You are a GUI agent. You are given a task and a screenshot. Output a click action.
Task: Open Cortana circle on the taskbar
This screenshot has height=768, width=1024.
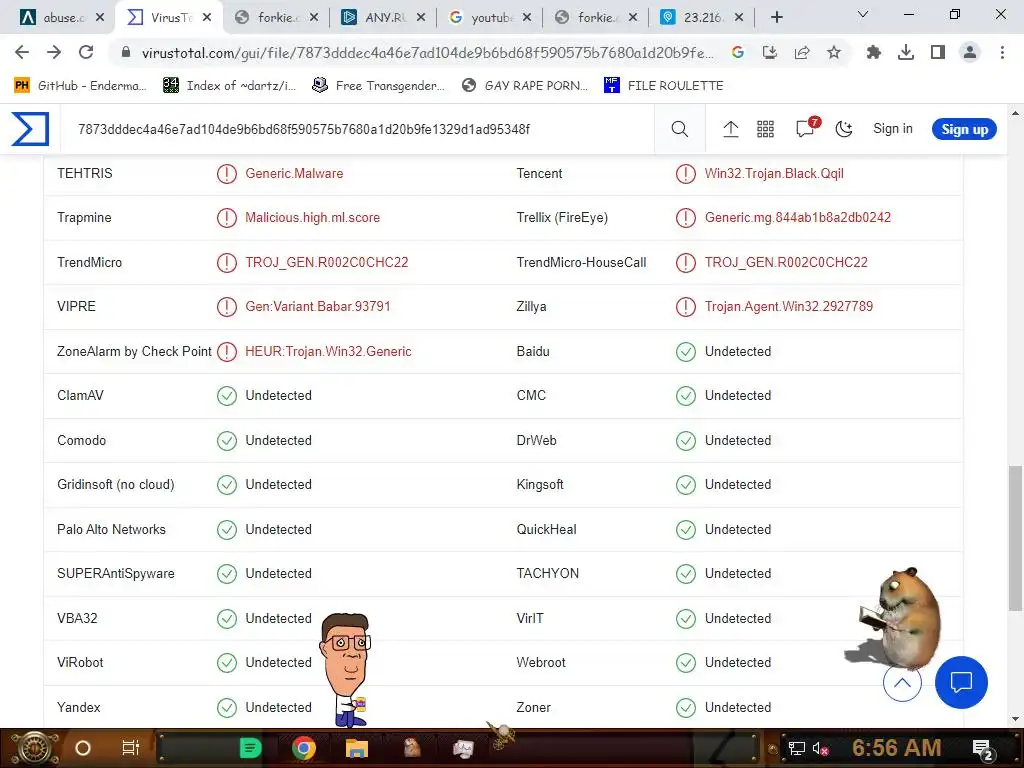pyautogui.click(x=83, y=748)
